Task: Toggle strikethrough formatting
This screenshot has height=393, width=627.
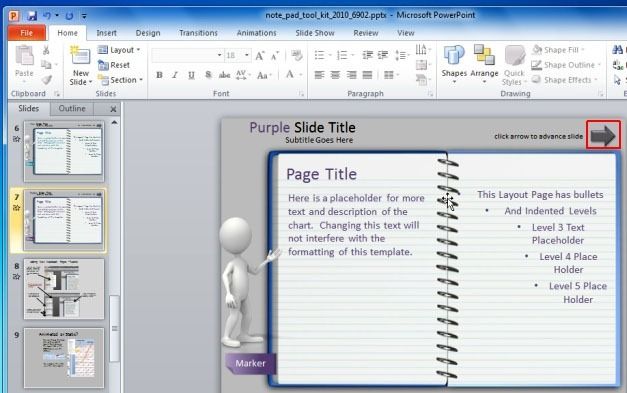Action: (x=224, y=75)
